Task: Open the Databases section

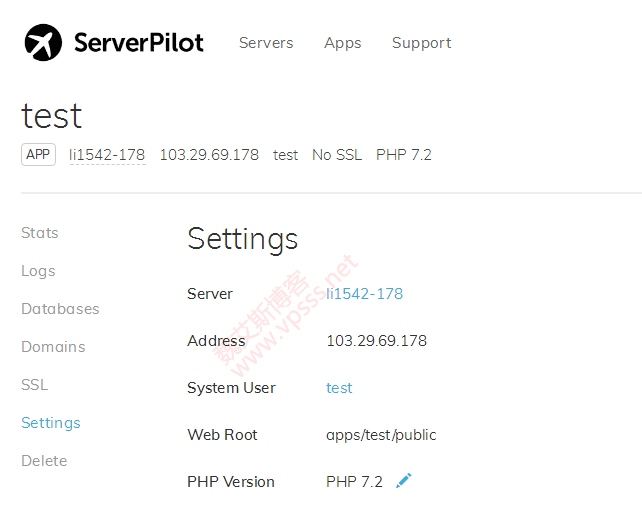Action: [60, 309]
